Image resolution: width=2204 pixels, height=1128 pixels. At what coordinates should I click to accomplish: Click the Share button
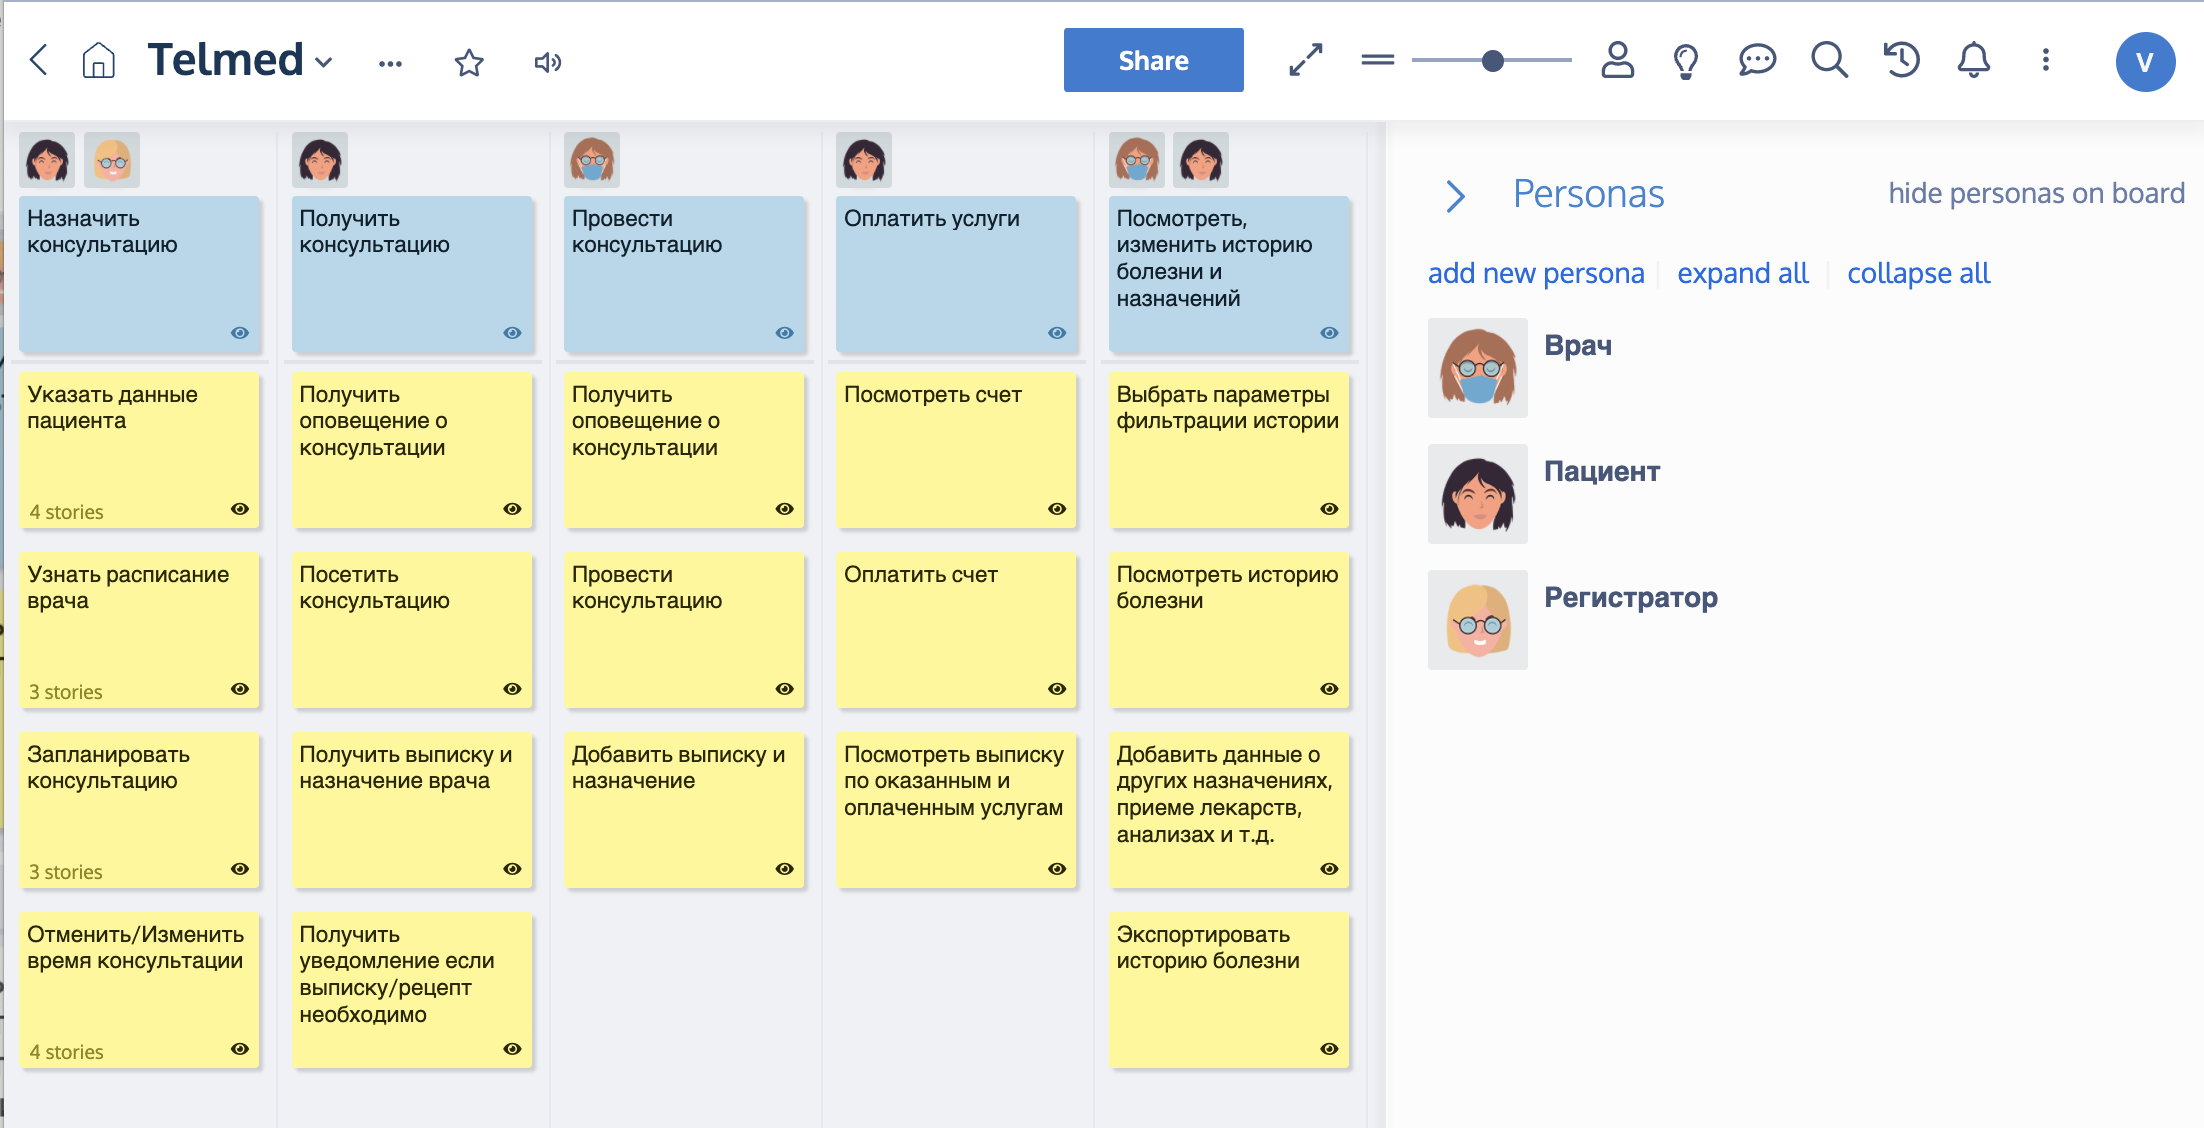[1153, 61]
